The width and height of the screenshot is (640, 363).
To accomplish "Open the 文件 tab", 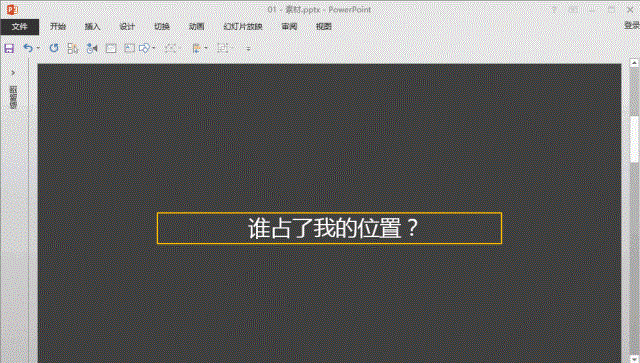I will coord(20,27).
